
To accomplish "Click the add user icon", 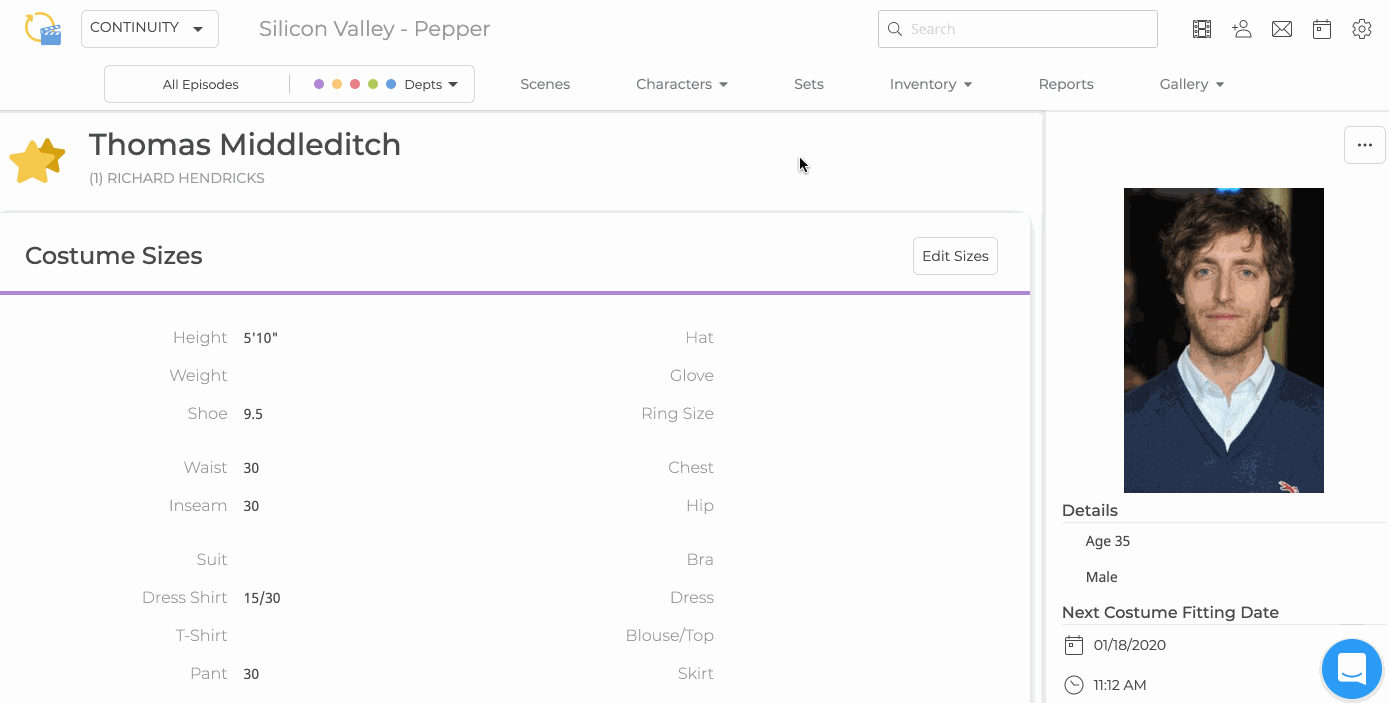I will point(1242,29).
